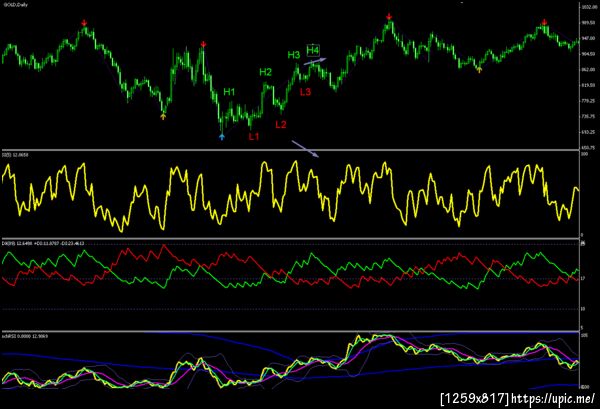Click the 947.00 price axis value
Screen dimensions: 600x409
click(x=588, y=38)
